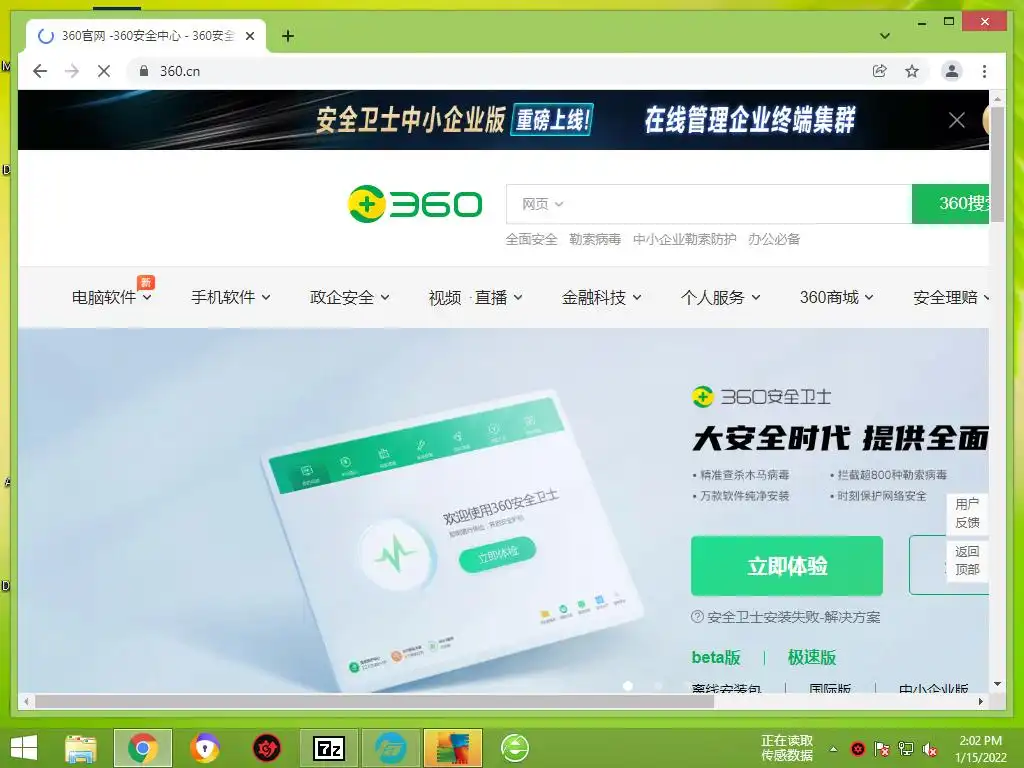Click the horizontal scrollbar thumb

374,701
